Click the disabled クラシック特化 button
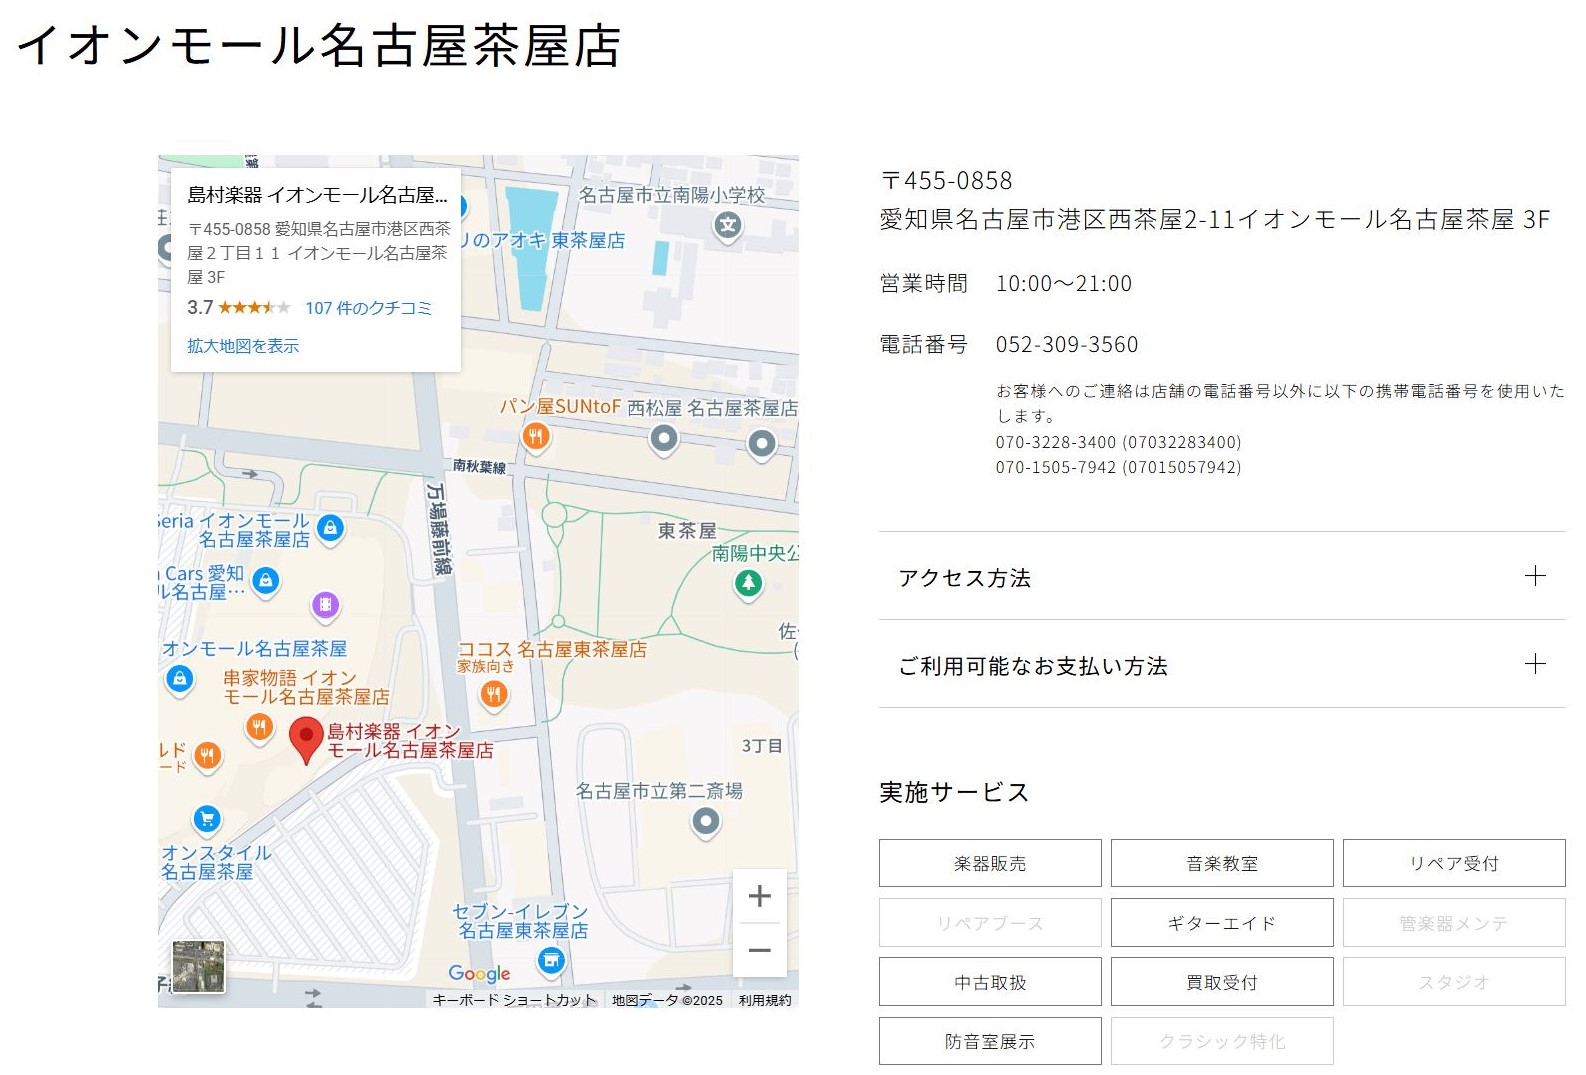This screenshot has width=1586, height=1075. pos(1222,1041)
